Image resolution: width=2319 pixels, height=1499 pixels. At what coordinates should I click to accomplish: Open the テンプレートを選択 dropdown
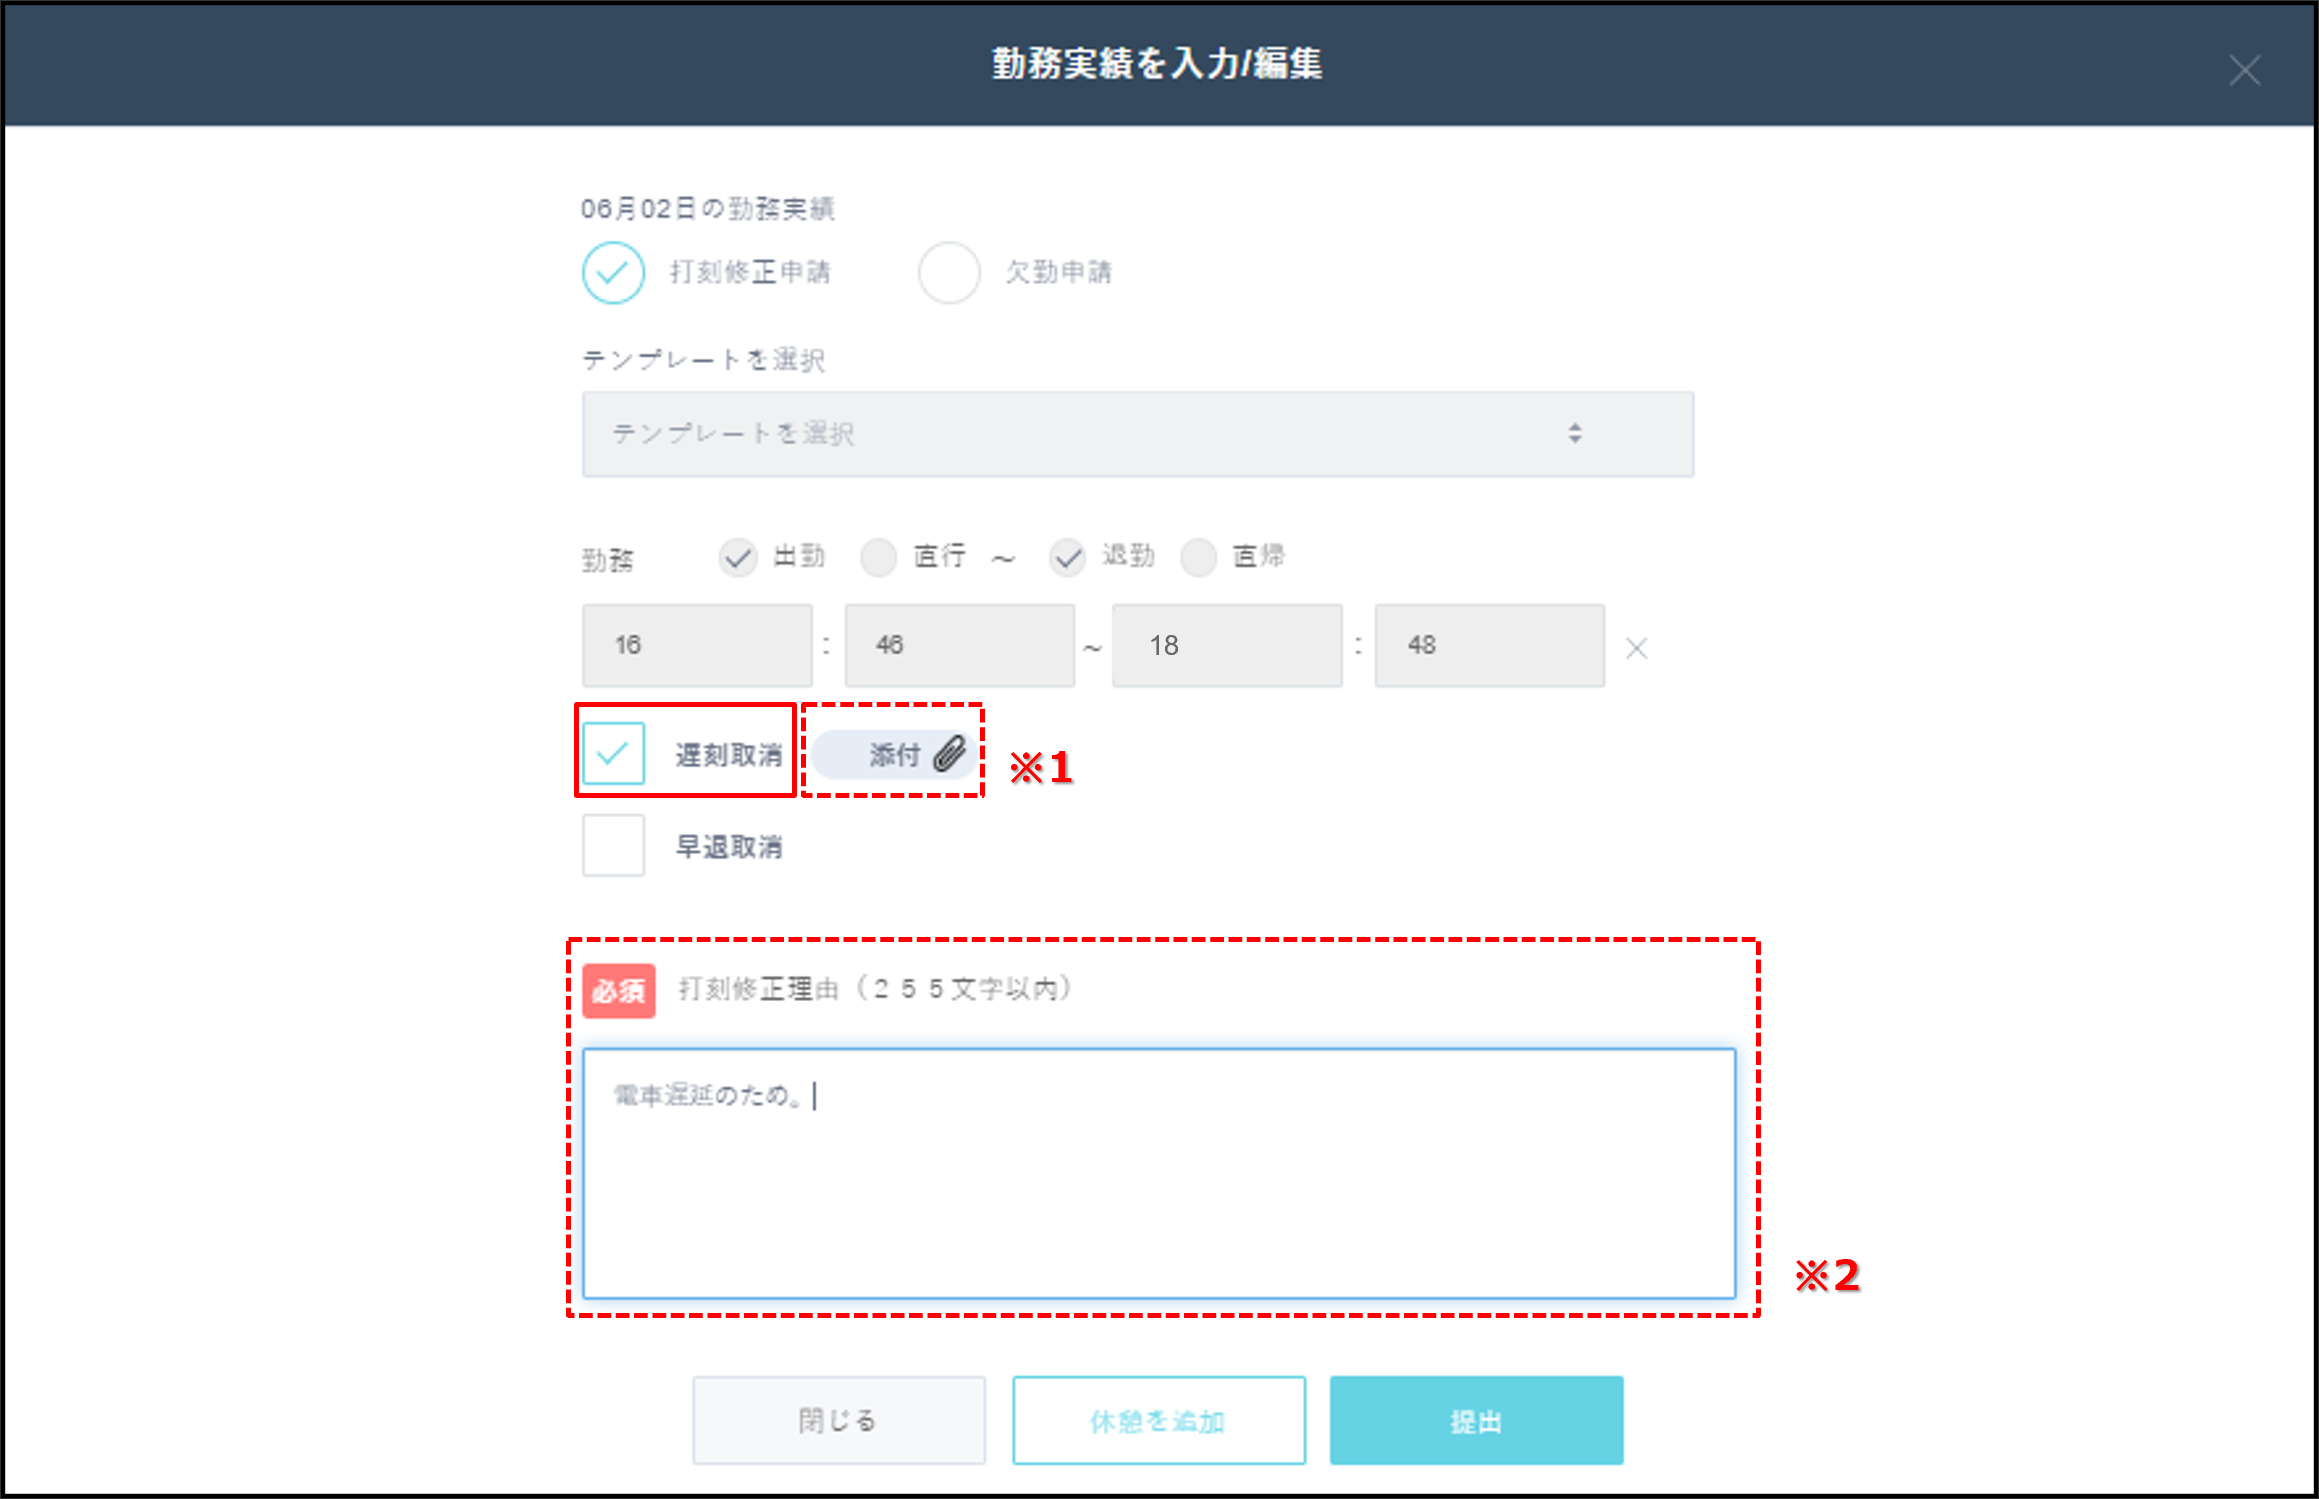coord(1136,433)
